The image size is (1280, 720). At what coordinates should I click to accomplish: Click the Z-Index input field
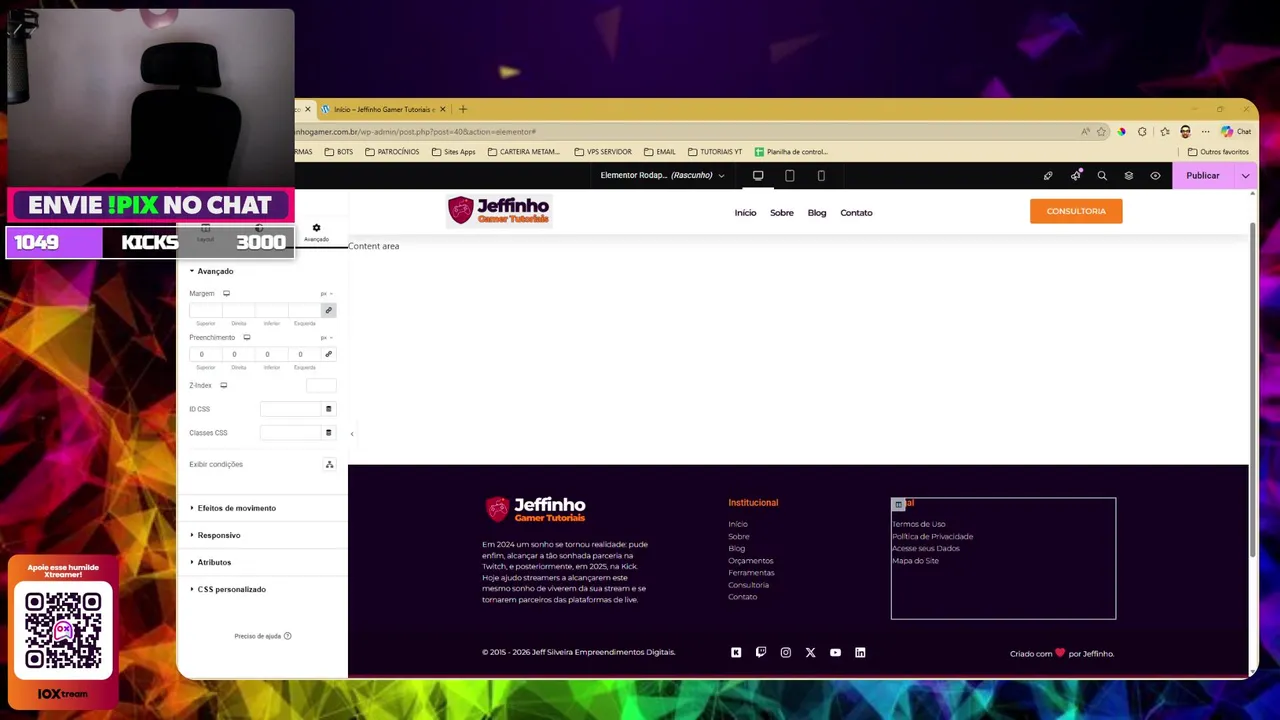pyautogui.click(x=320, y=386)
